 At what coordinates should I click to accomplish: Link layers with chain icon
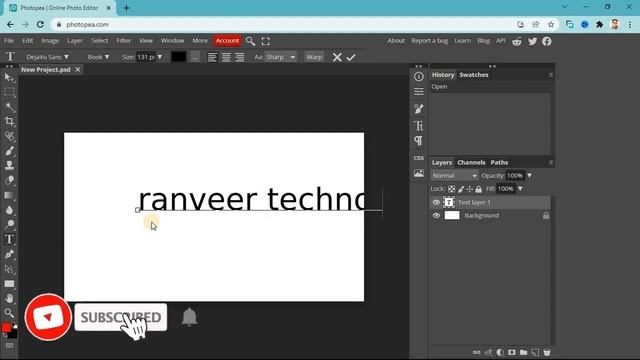476,352
